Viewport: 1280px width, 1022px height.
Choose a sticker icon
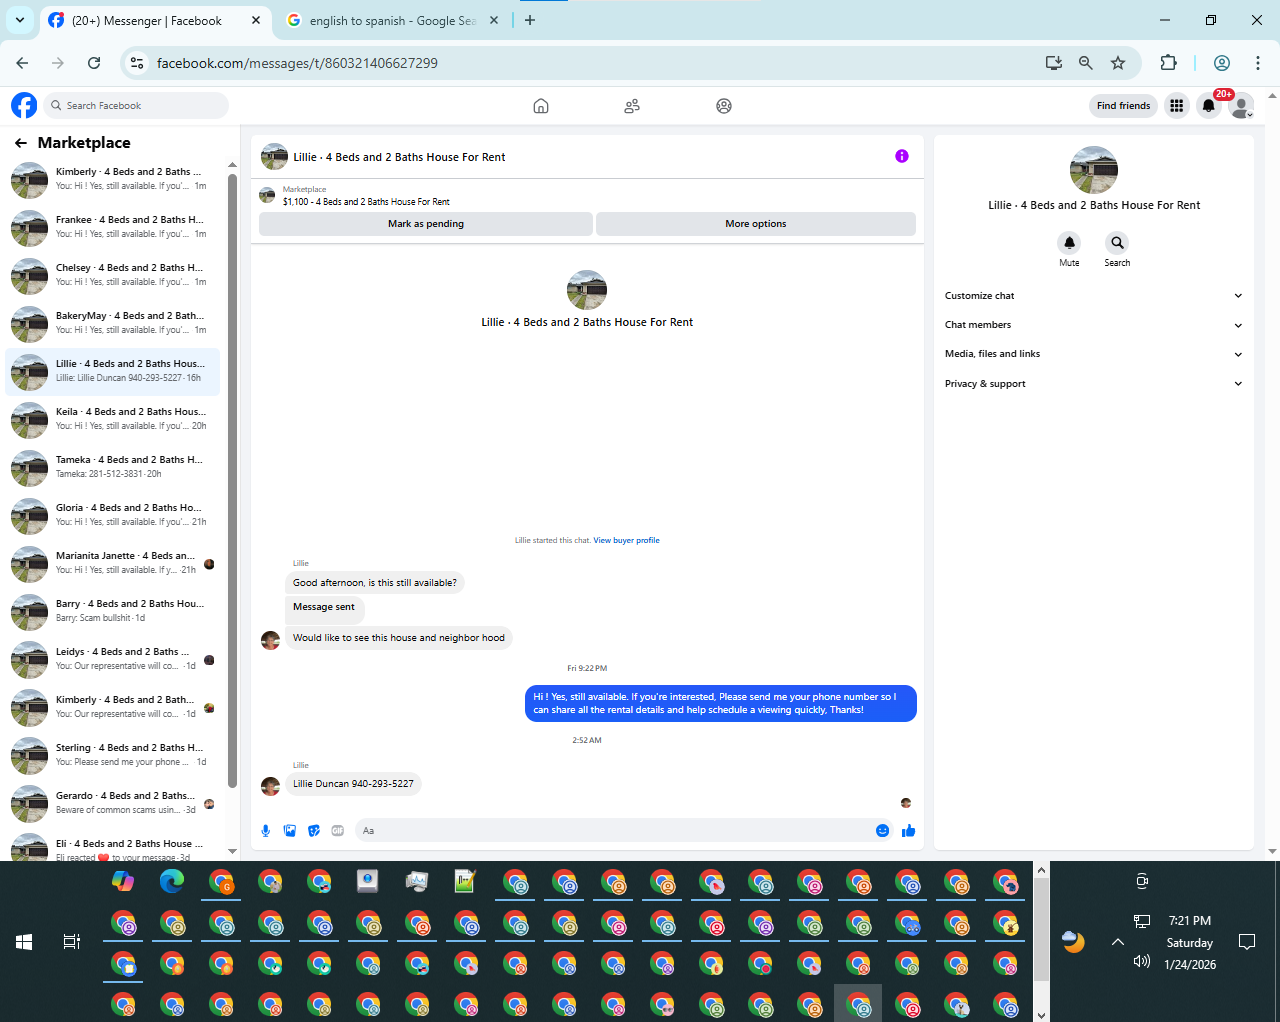tap(314, 831)
